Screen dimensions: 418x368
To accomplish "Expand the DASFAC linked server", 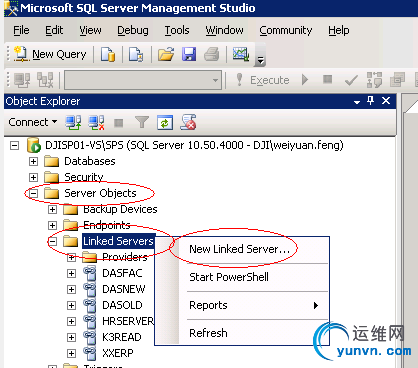I will 71,273.
